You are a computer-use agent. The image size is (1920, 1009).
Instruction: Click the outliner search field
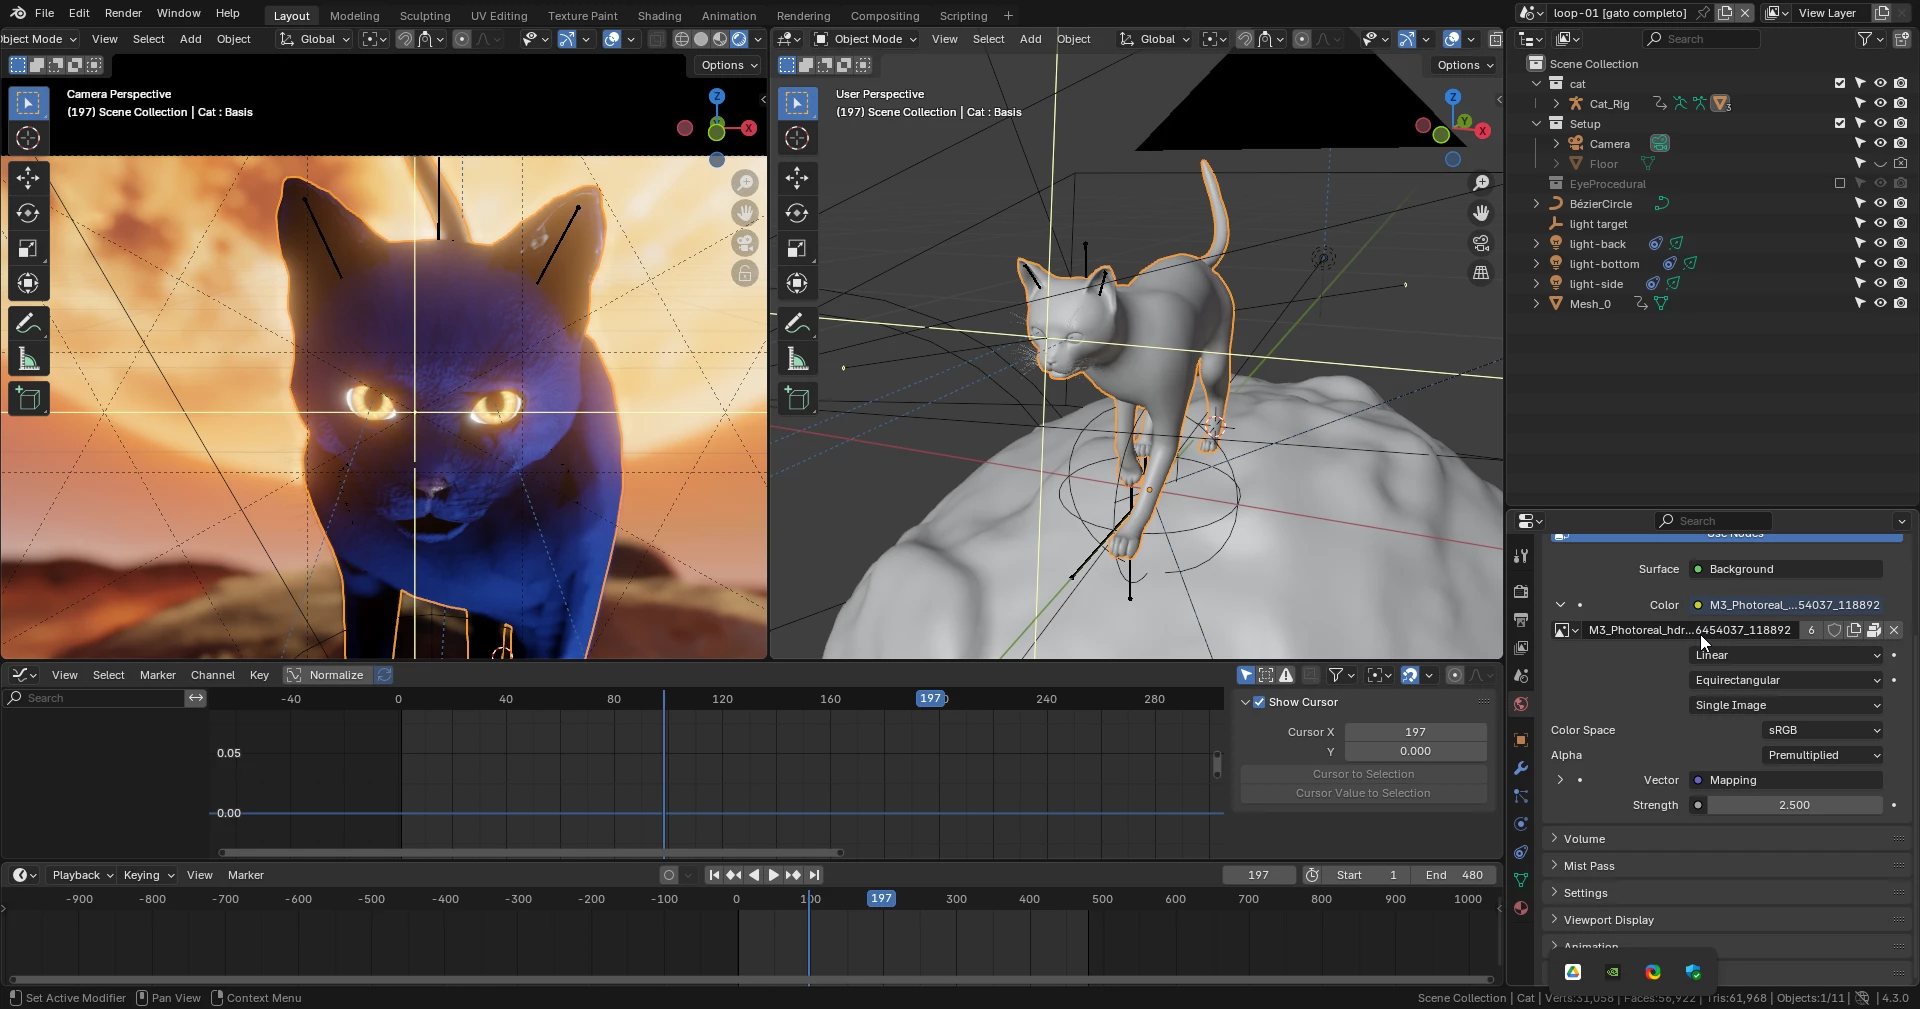coord(1701,39)
